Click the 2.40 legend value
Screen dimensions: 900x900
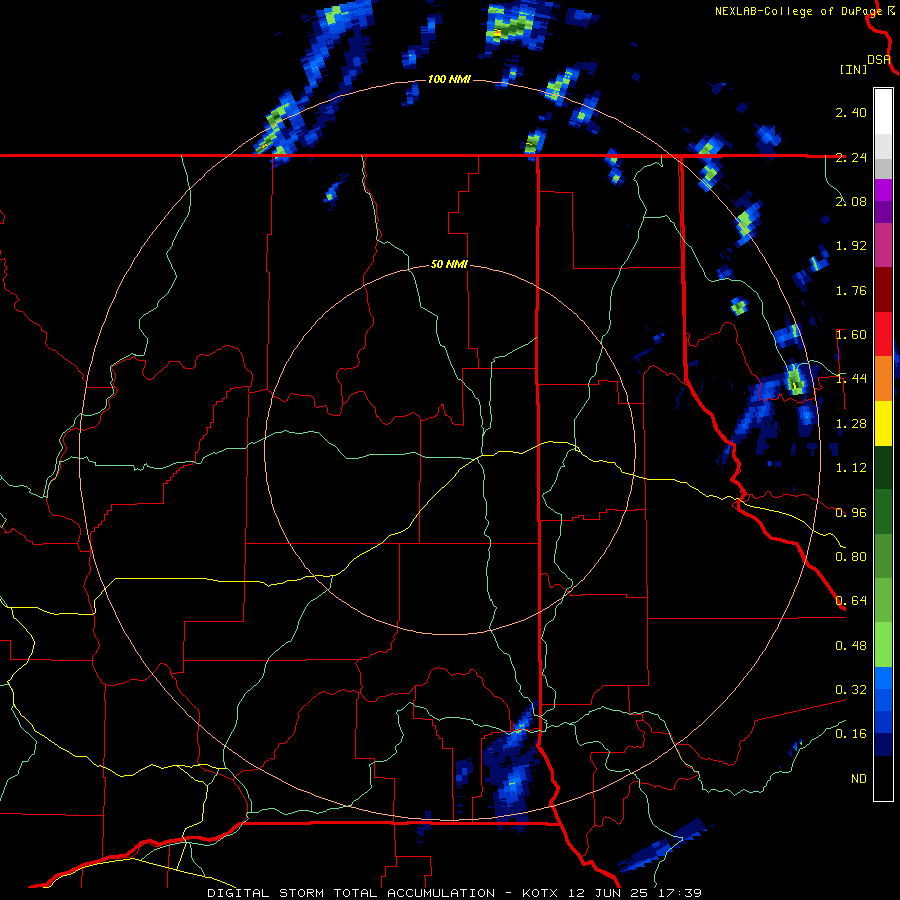[851, 112]
